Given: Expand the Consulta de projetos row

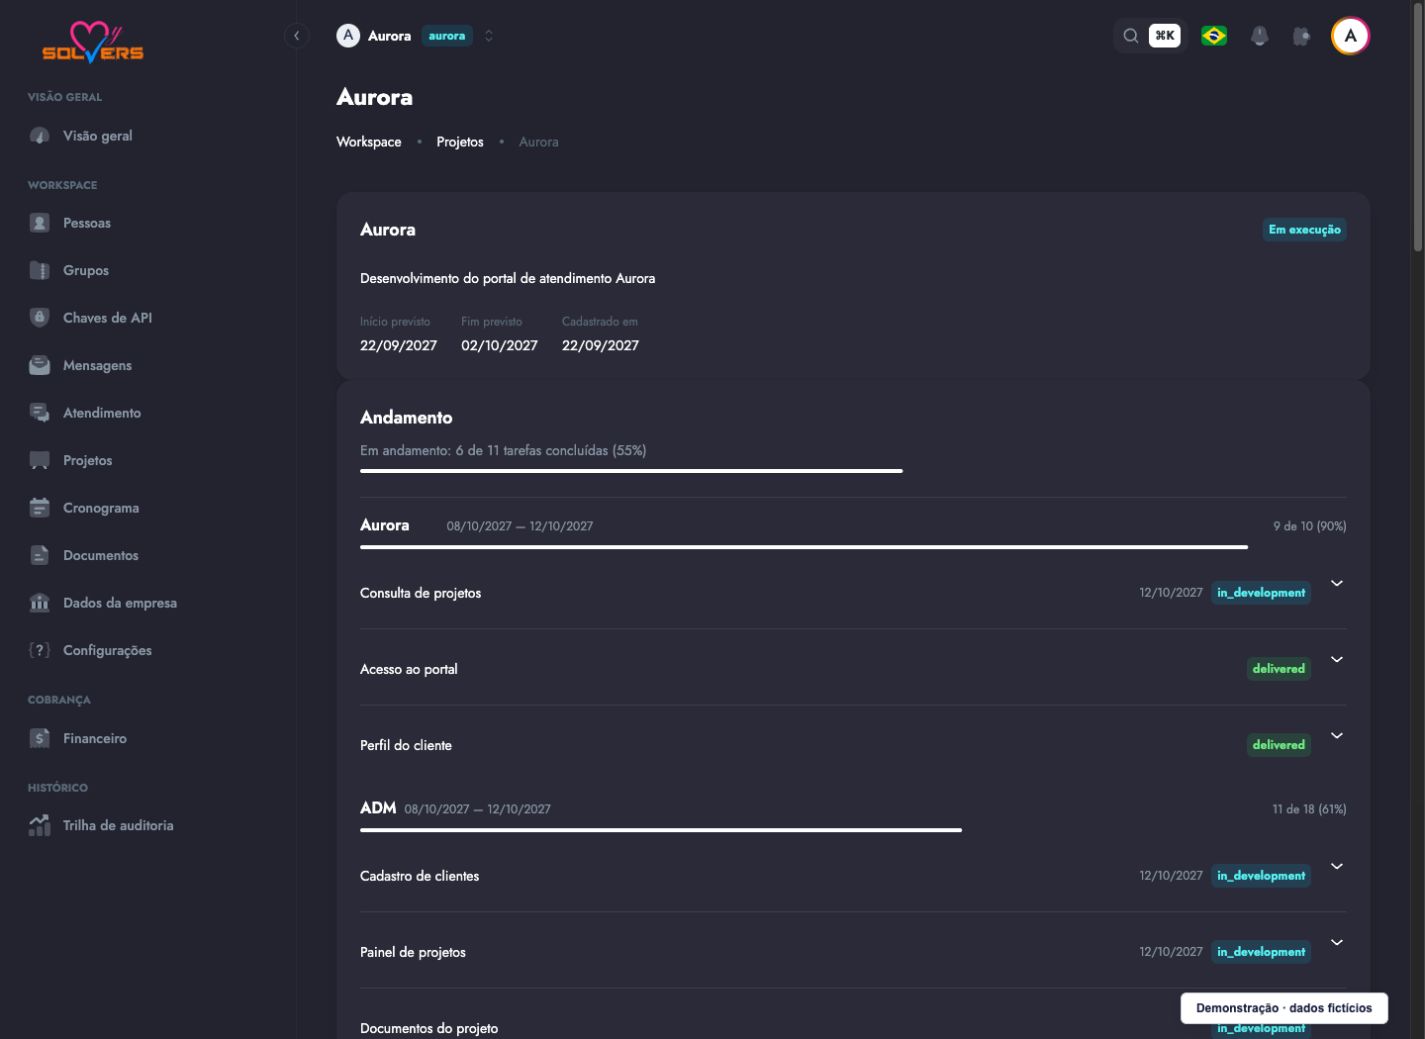Looking at the screenshot, I should pos(1336,583).
